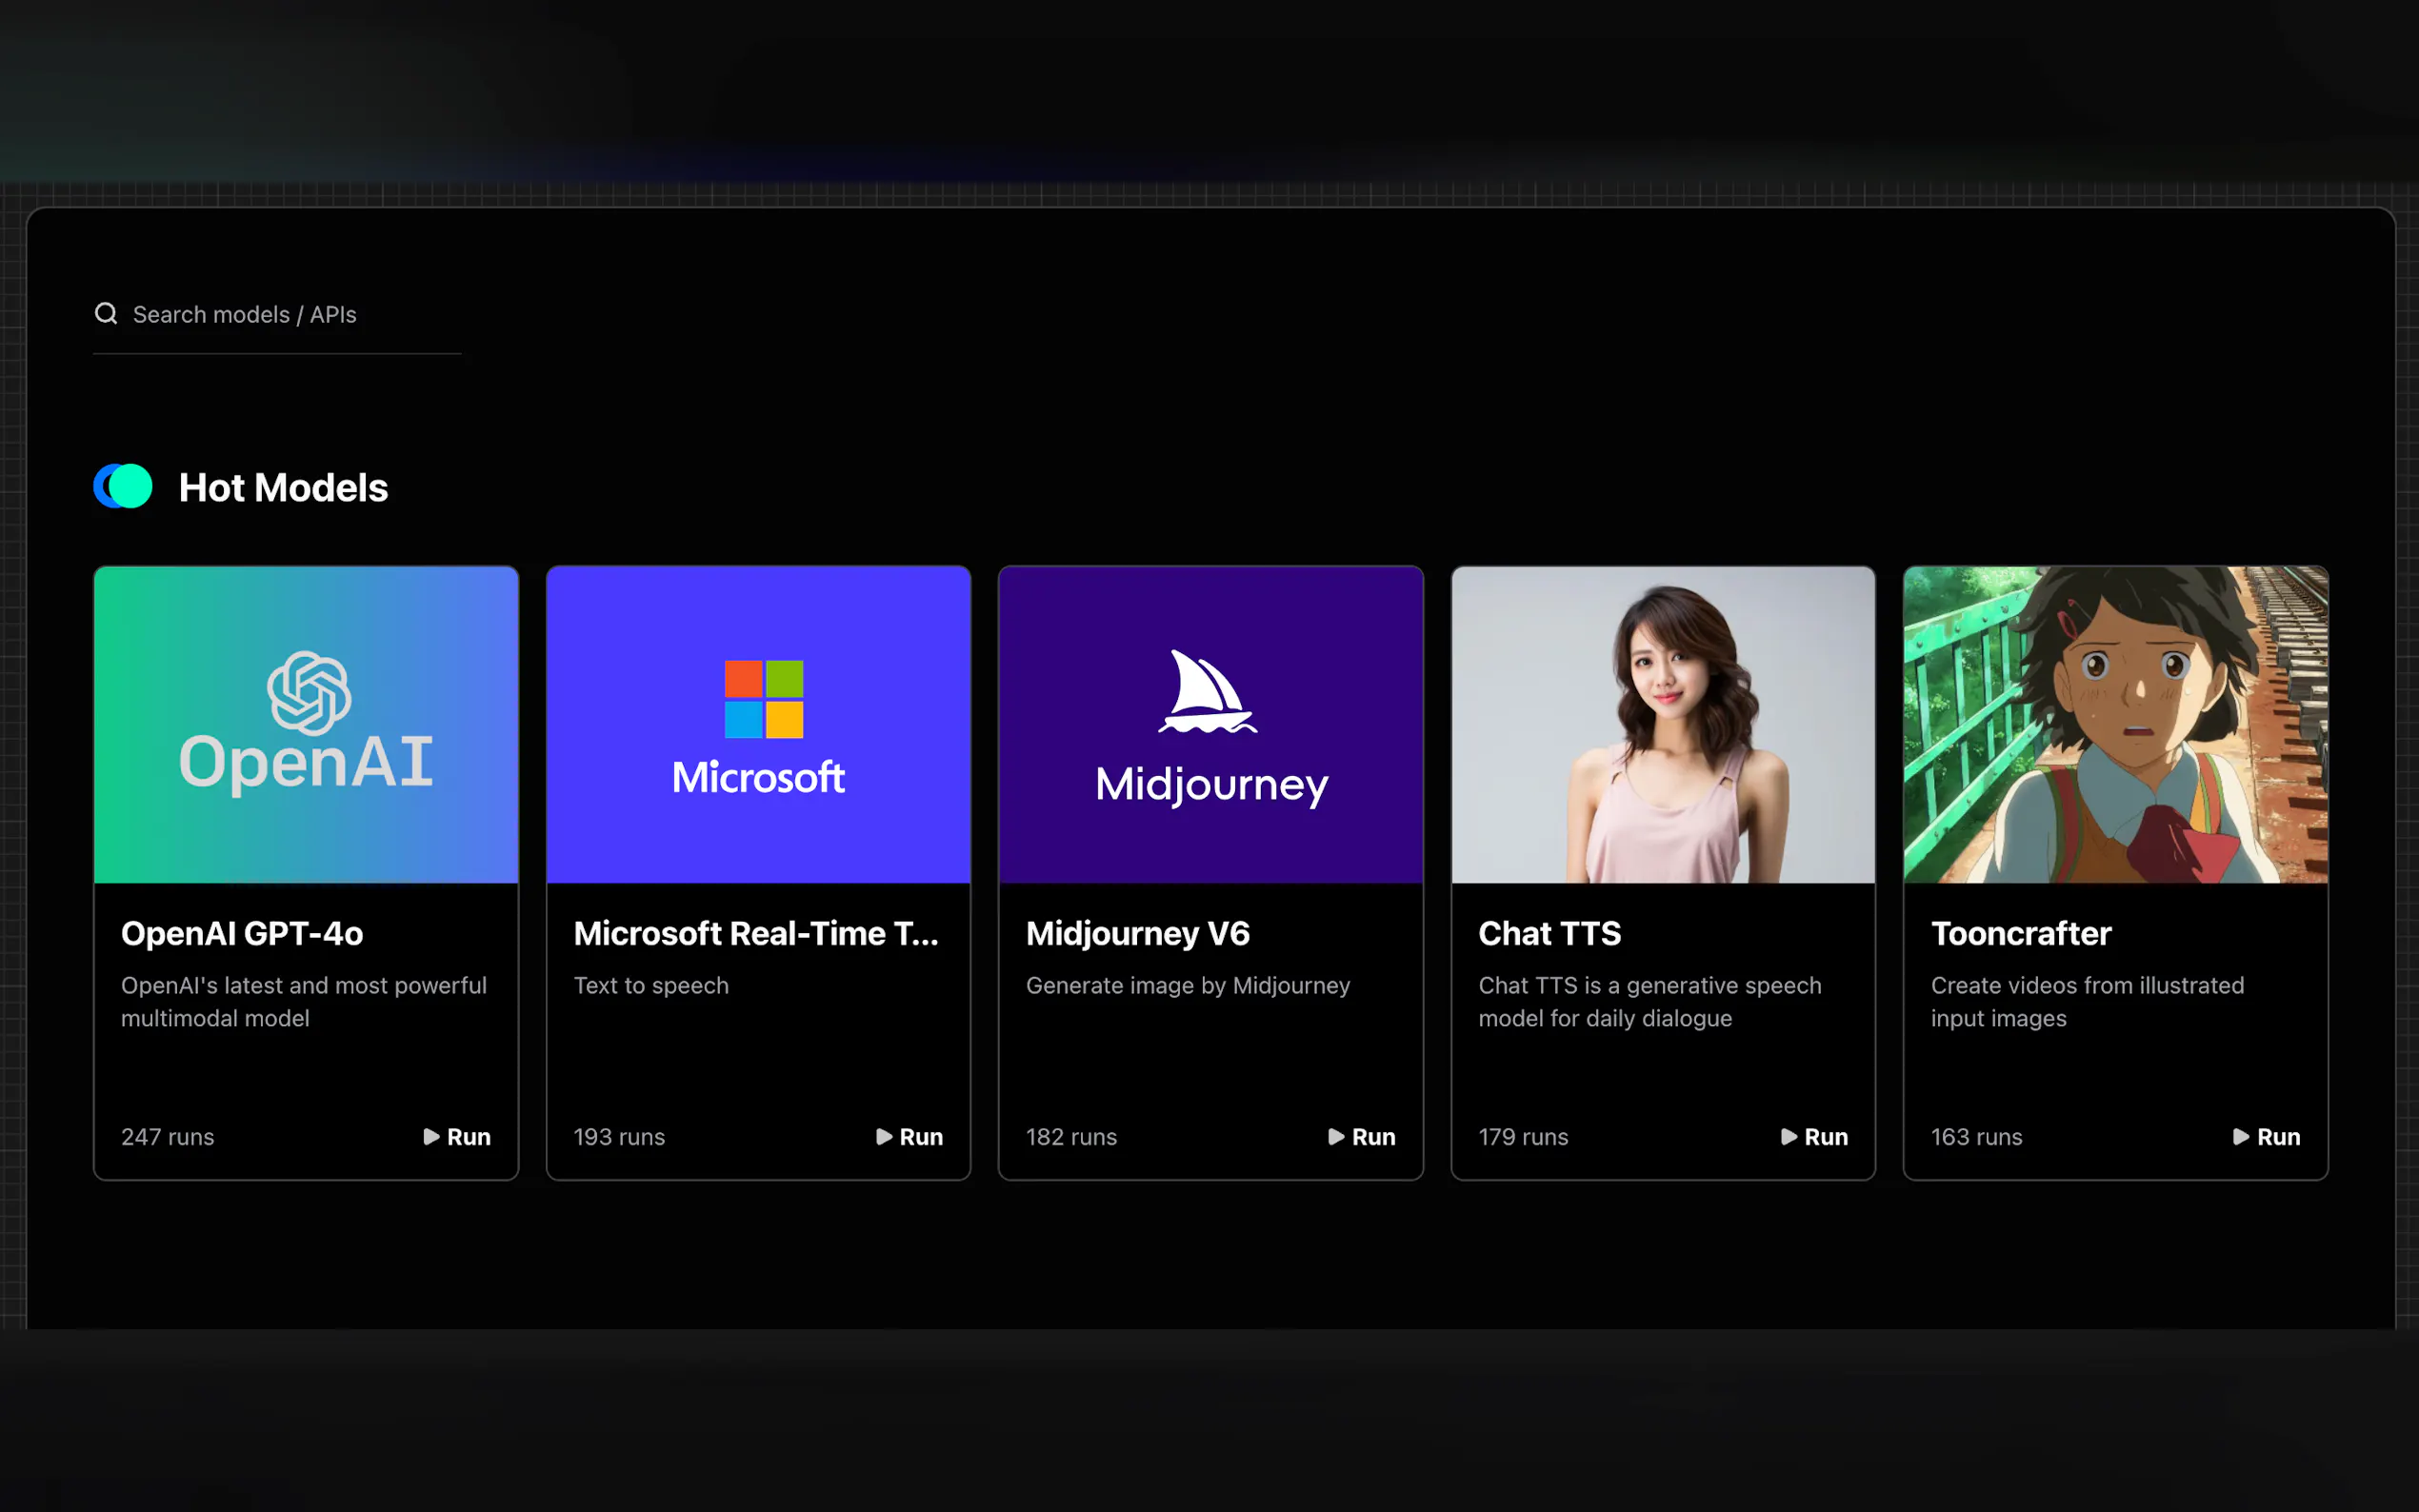Click the OpenAI logo thumbnail

306,724
